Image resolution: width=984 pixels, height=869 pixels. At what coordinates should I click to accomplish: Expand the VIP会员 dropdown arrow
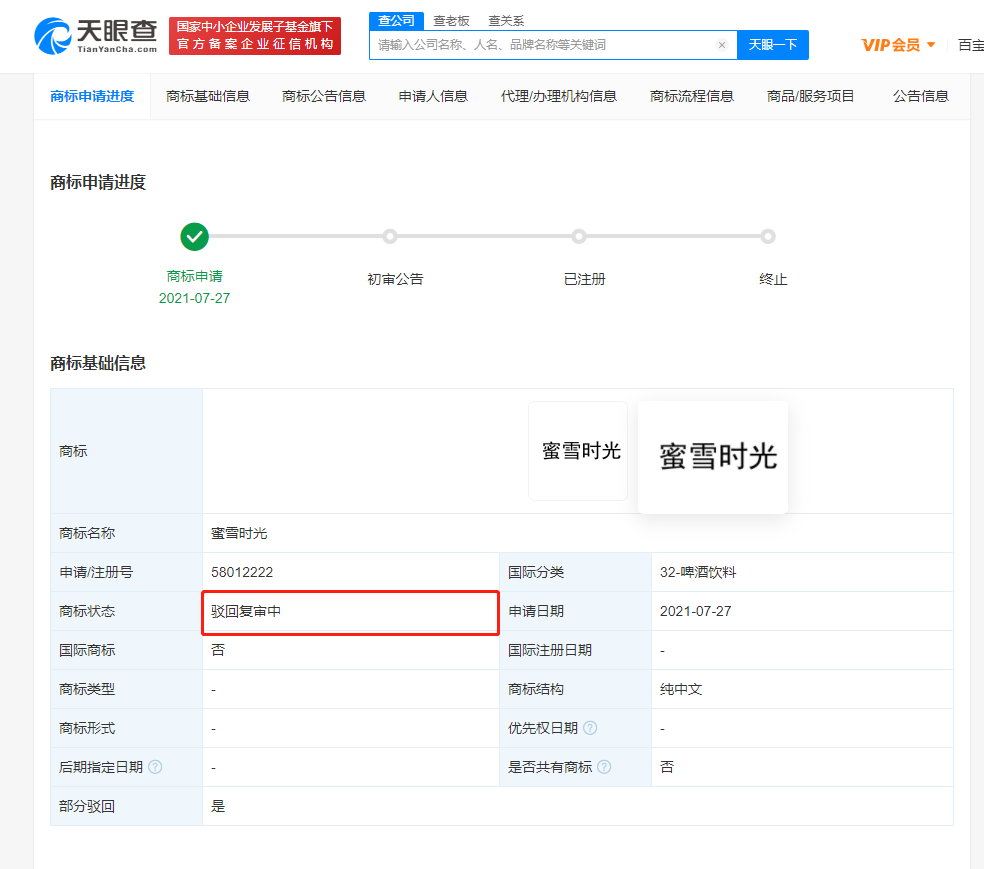pos(931,45)
